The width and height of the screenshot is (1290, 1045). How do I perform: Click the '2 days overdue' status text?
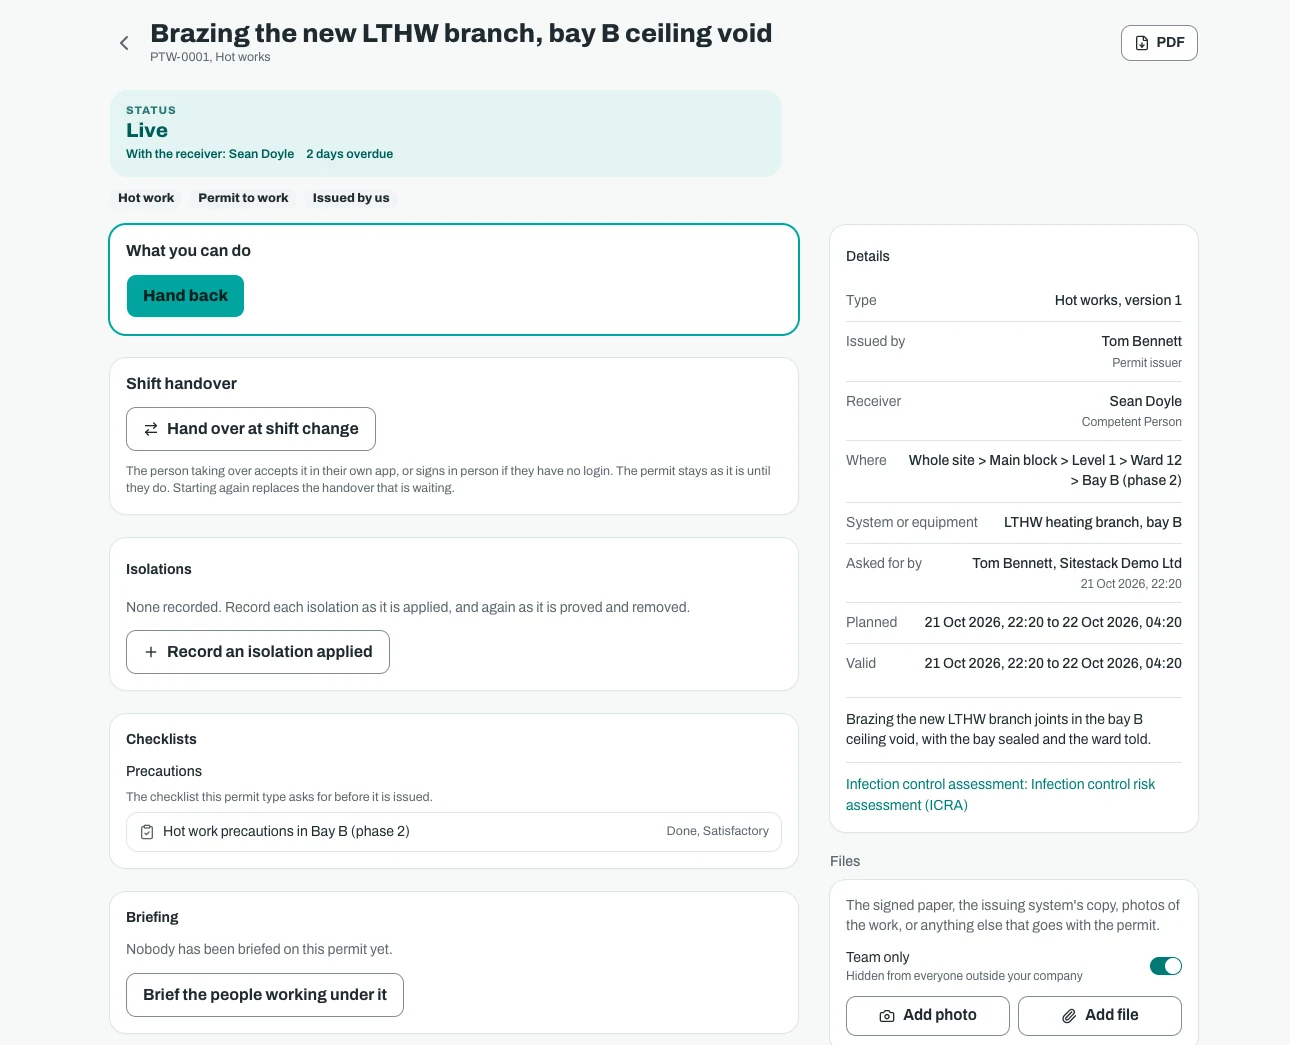349,154
